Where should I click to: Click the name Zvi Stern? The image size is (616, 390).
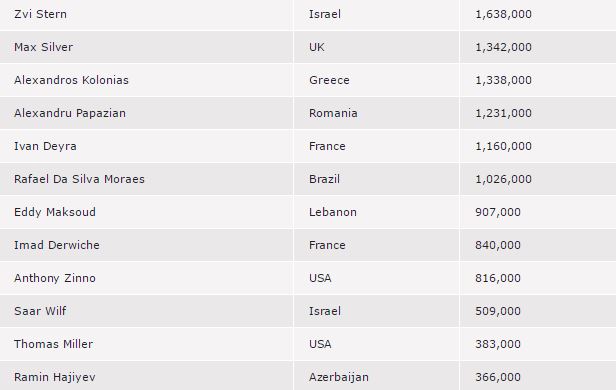pos(40,14)
